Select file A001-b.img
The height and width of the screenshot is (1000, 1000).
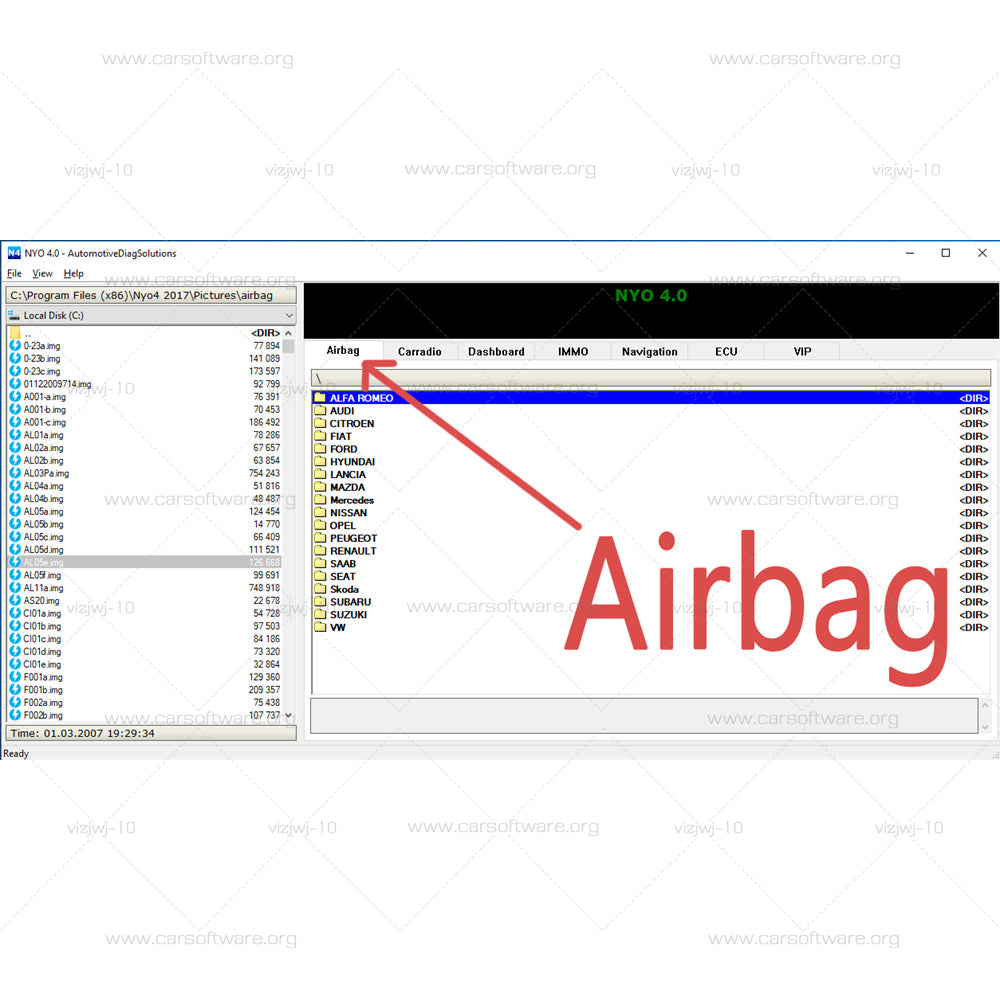(145, 409)
